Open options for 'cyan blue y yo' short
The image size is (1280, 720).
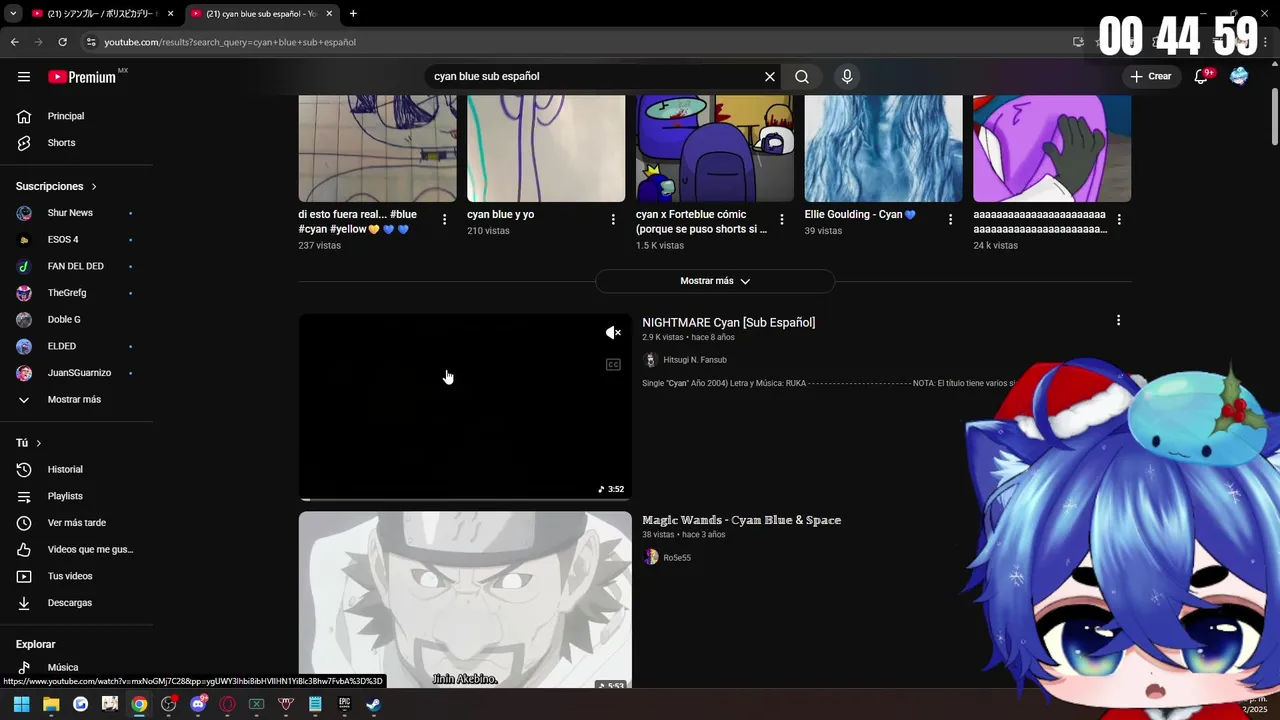613,220
